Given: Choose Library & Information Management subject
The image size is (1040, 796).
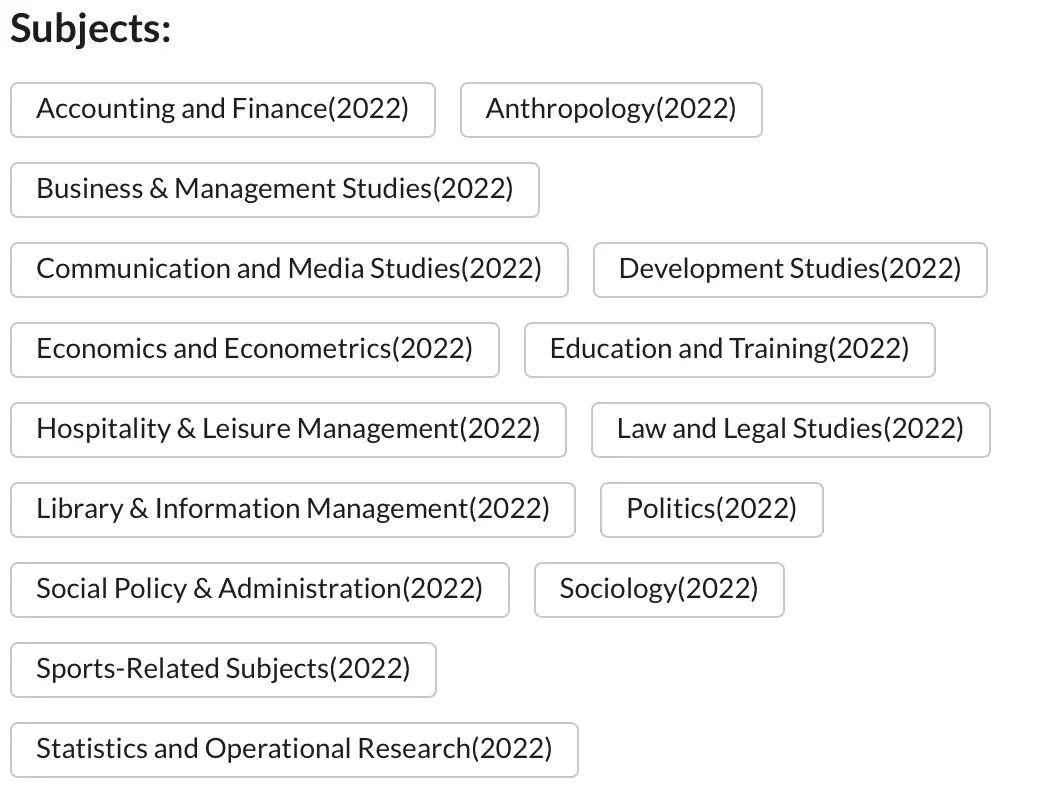Looking at the screenshot, I should [x=292, y=509].
